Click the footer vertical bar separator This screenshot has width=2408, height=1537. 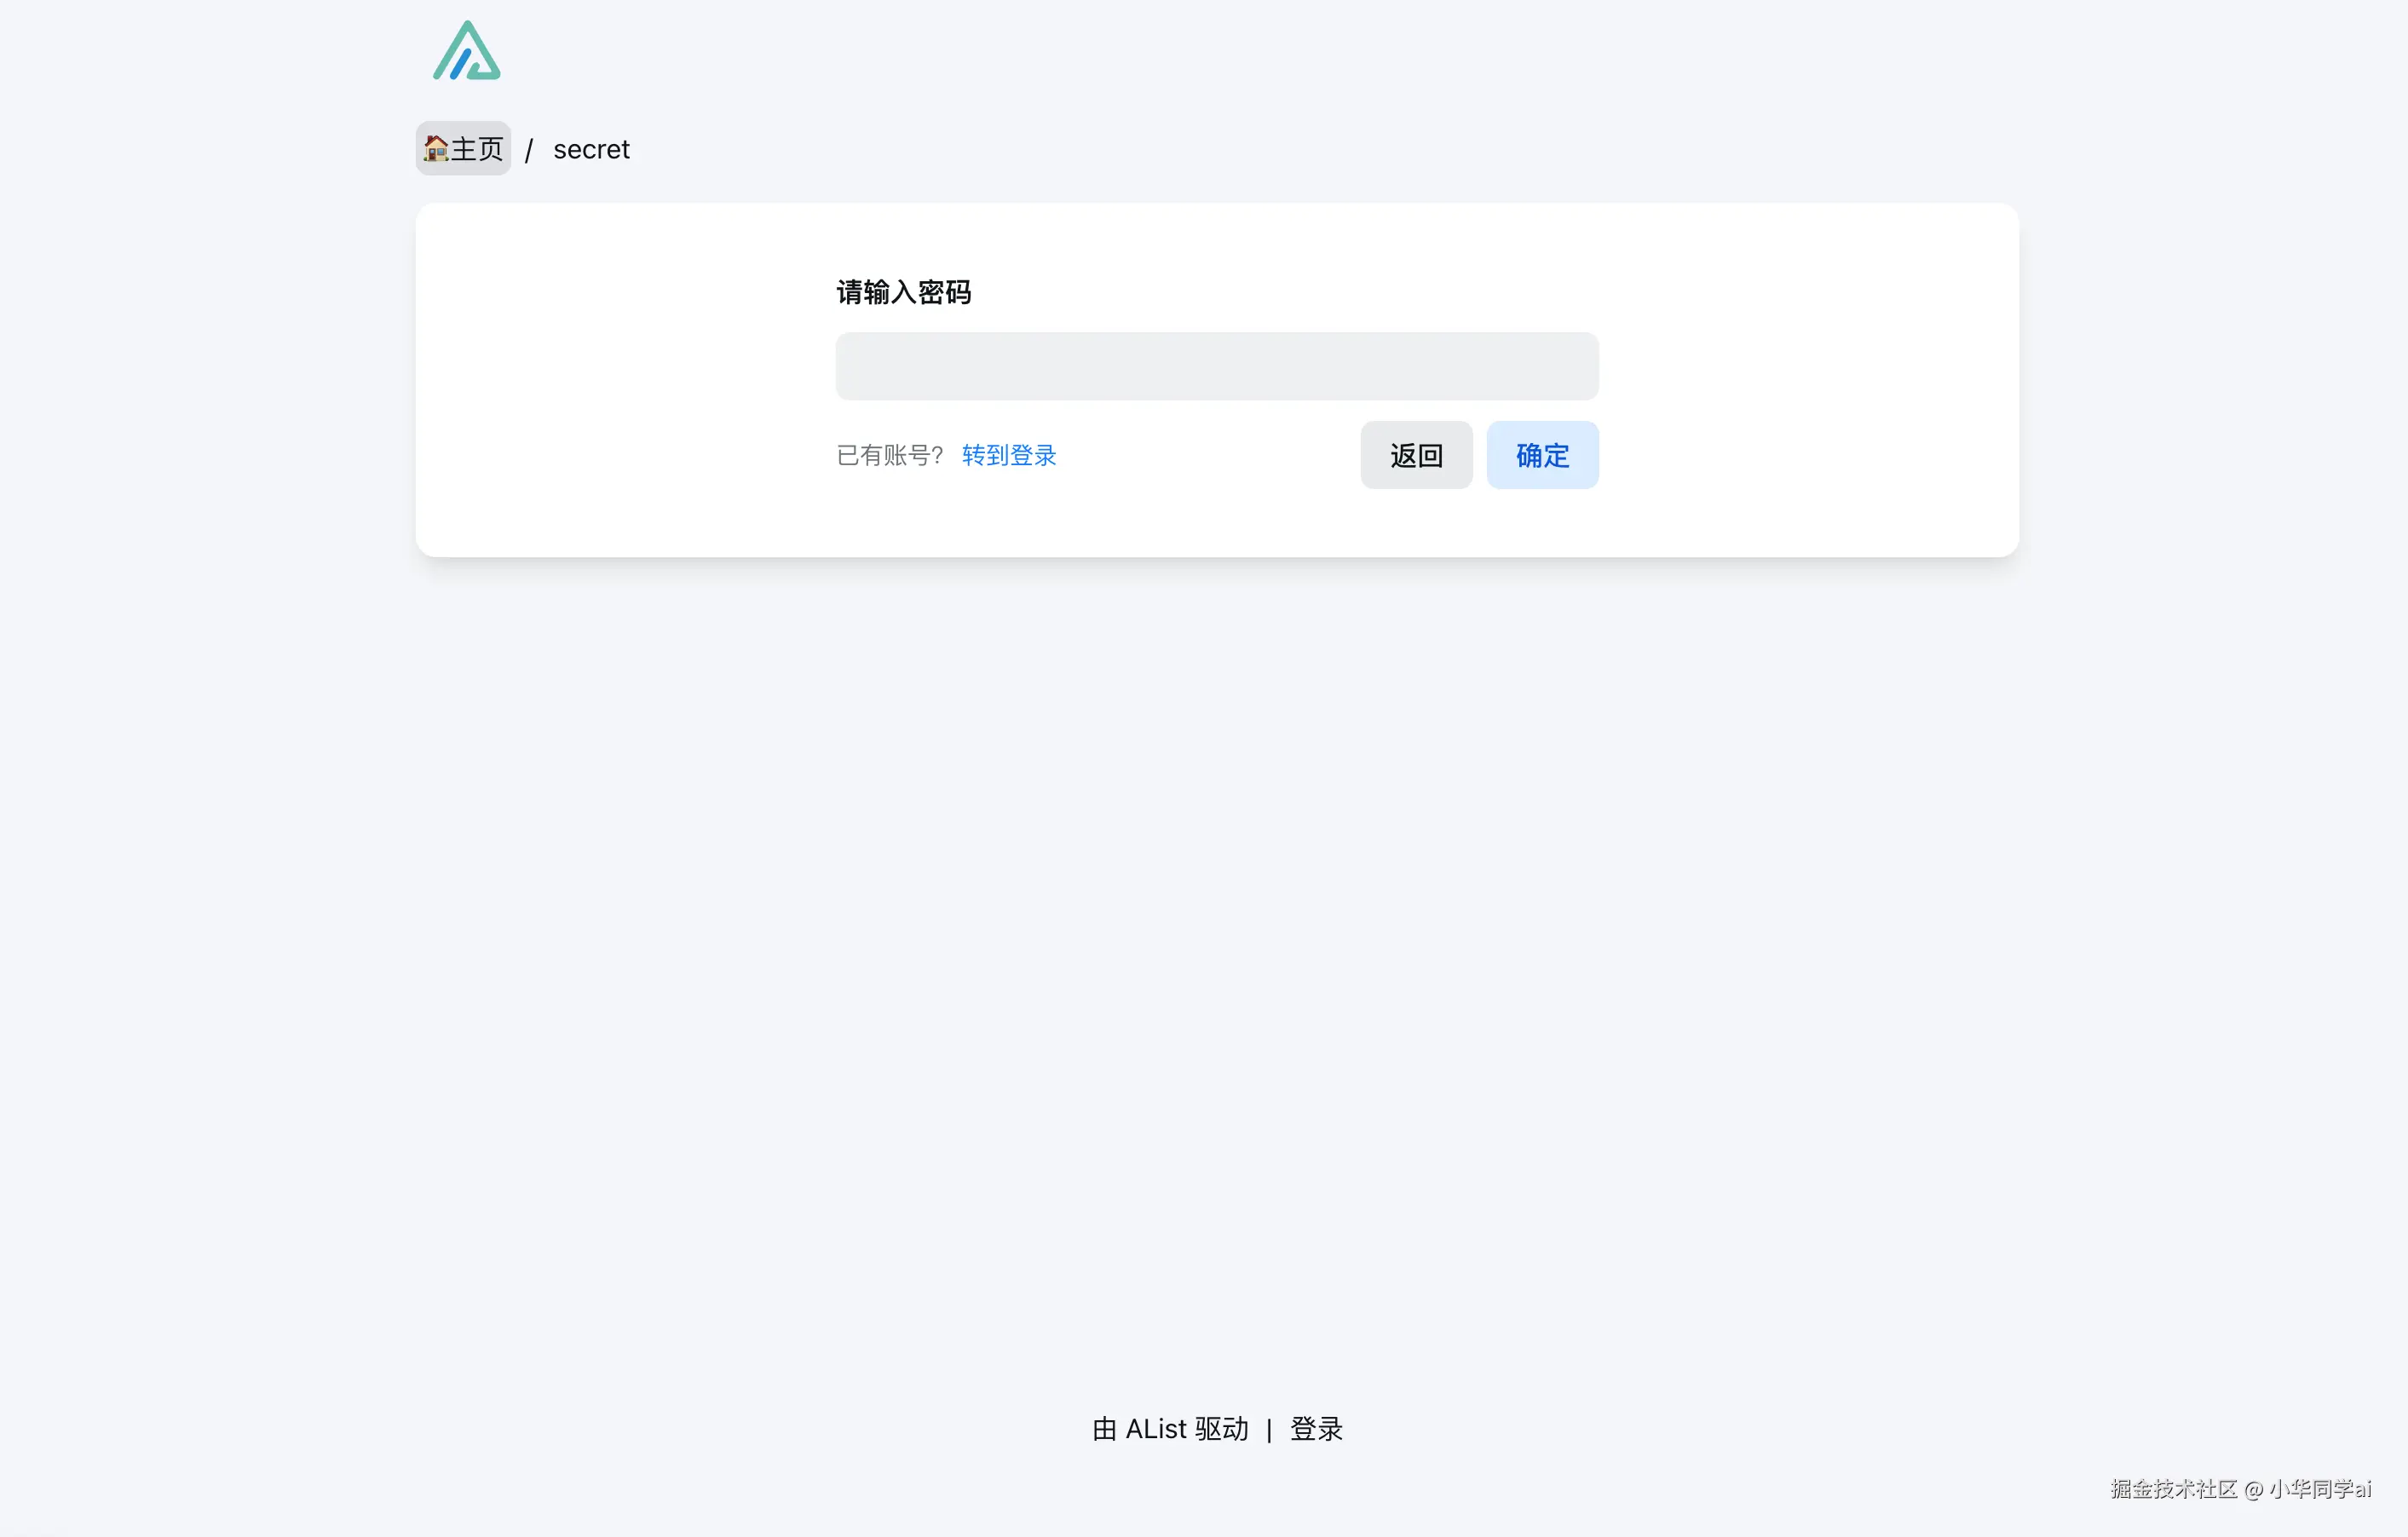1268,1430
